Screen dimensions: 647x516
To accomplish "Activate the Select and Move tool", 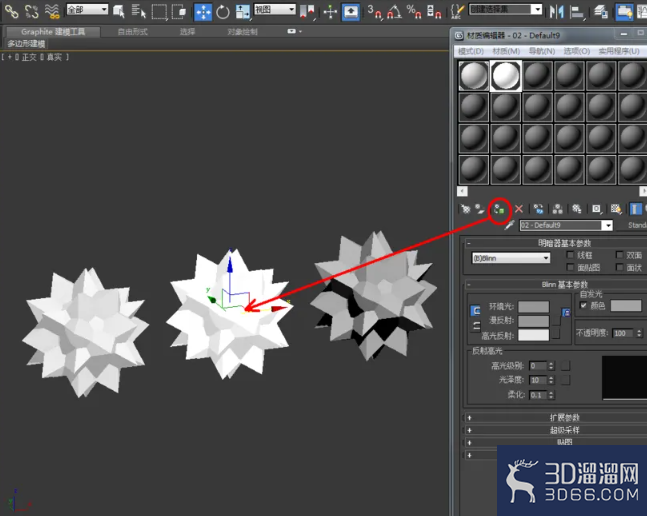I will (203, 12).
